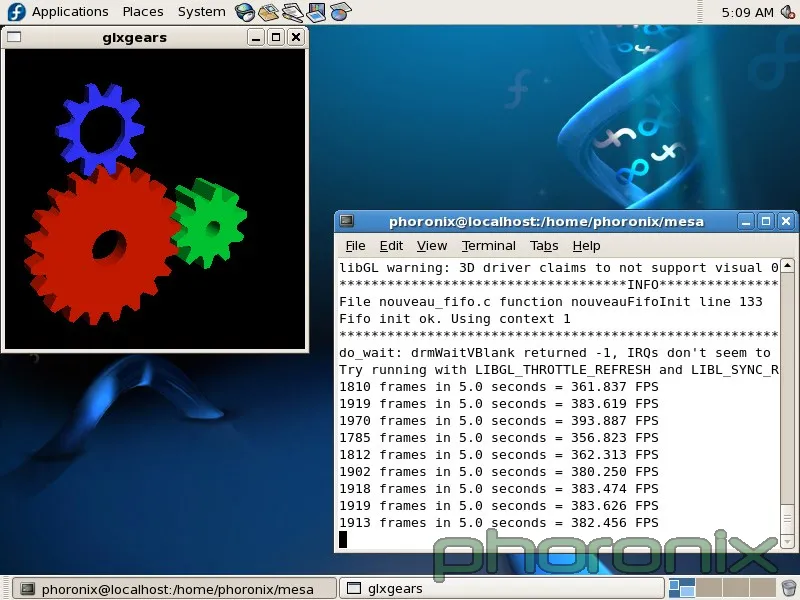
Task: Click the '362.313 FPS' terminal line
Action: 498,455
